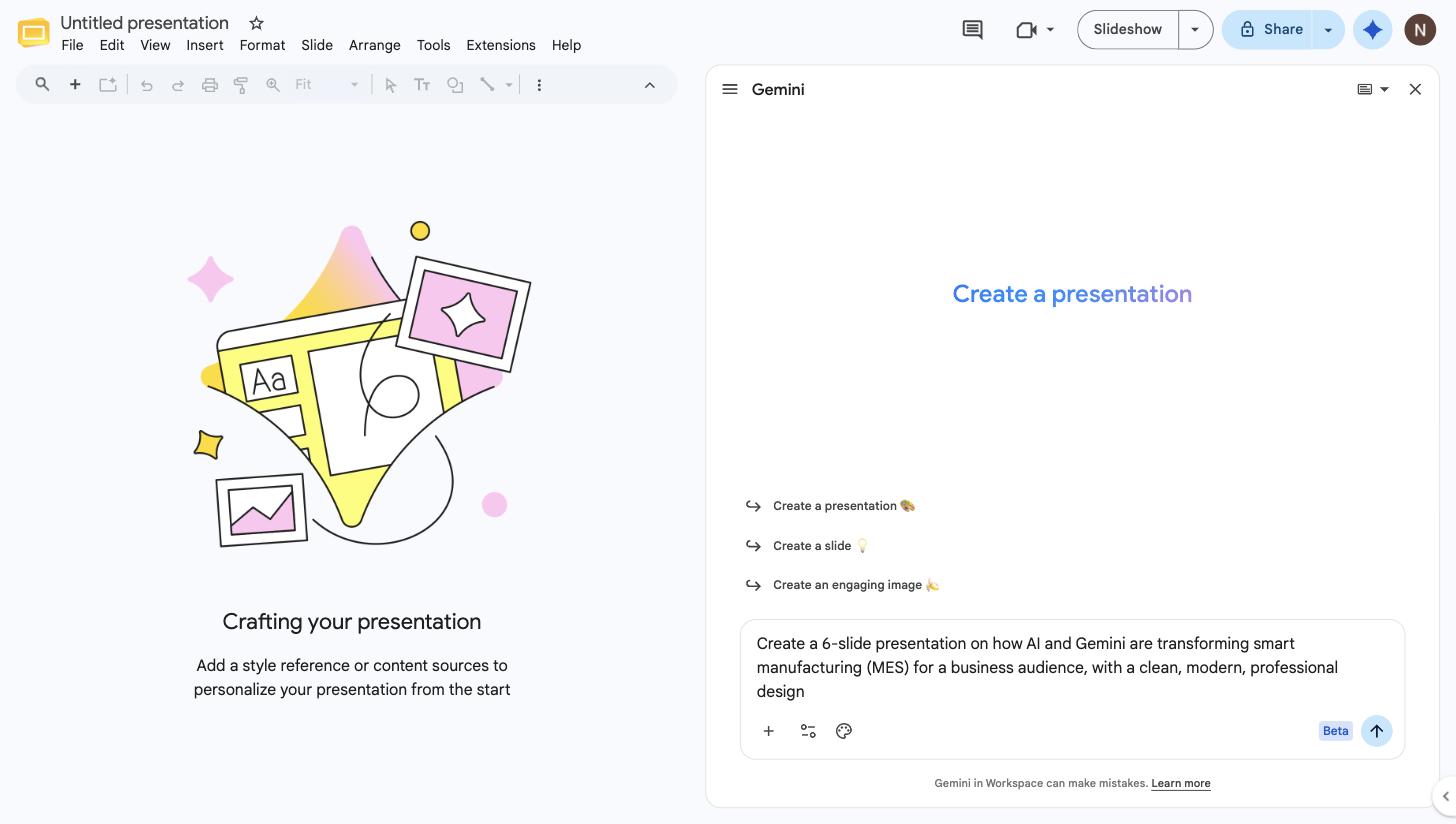Open the toolbar more options menu
Image resolution: width=1456 pixels, height=824 pixels.
click(539, 85)
